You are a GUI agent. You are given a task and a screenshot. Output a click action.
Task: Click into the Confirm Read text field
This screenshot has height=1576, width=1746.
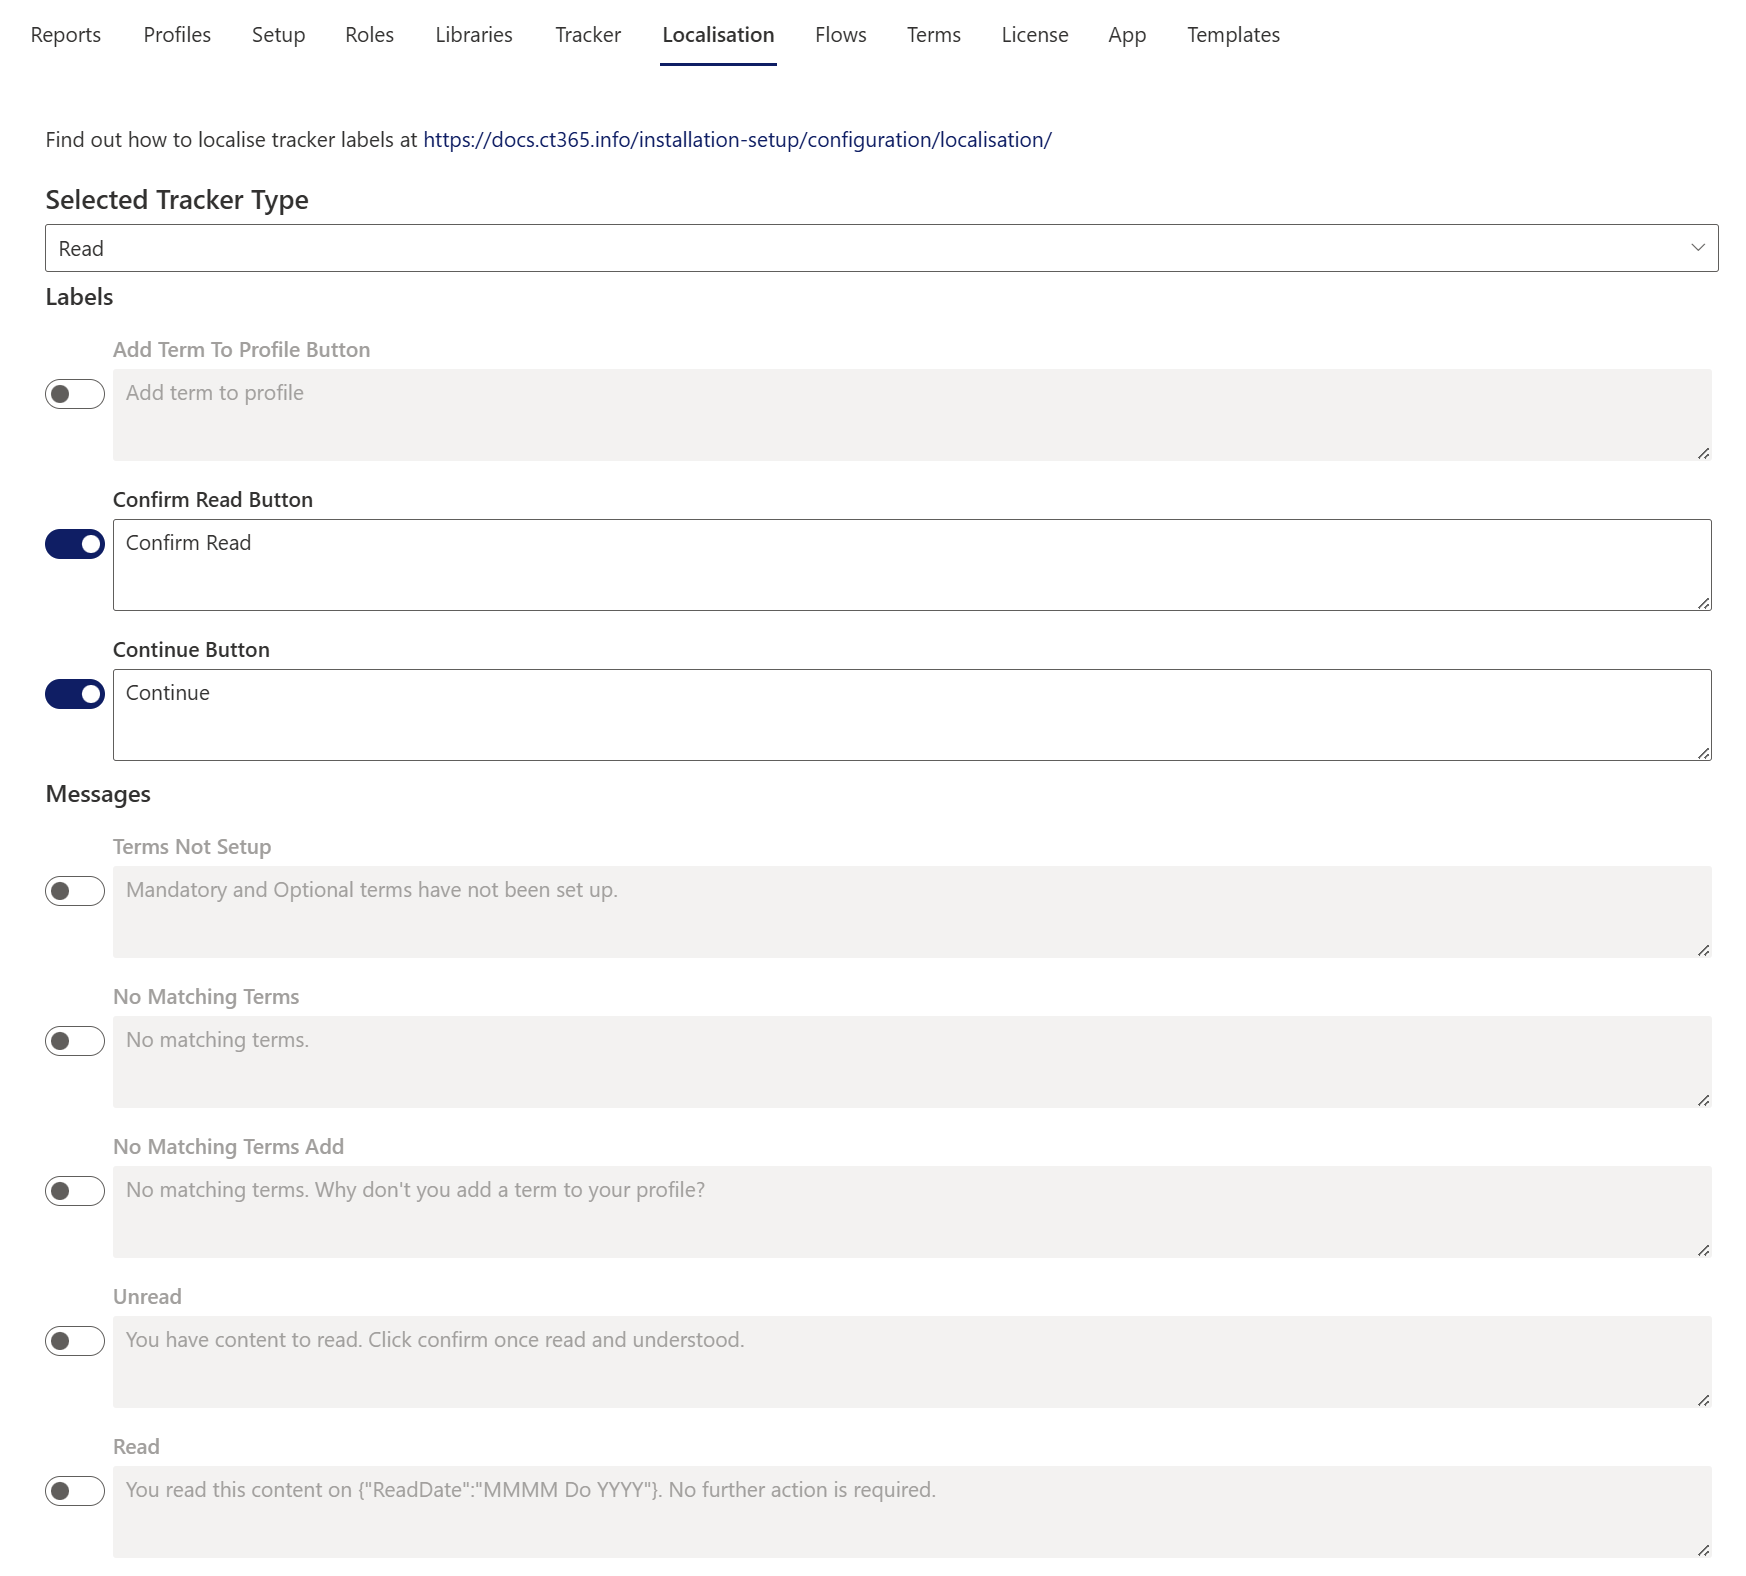coord(910,565)
